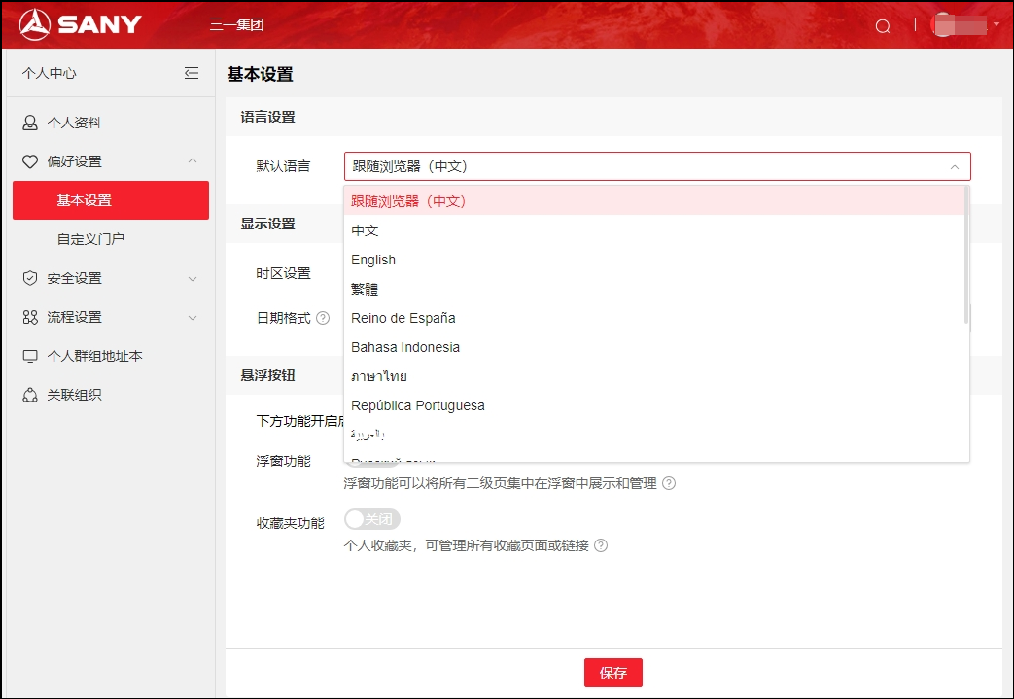Open the search magnifier icon in header
This screenshot has width=1014, height=699.
(x=883, y=26)
